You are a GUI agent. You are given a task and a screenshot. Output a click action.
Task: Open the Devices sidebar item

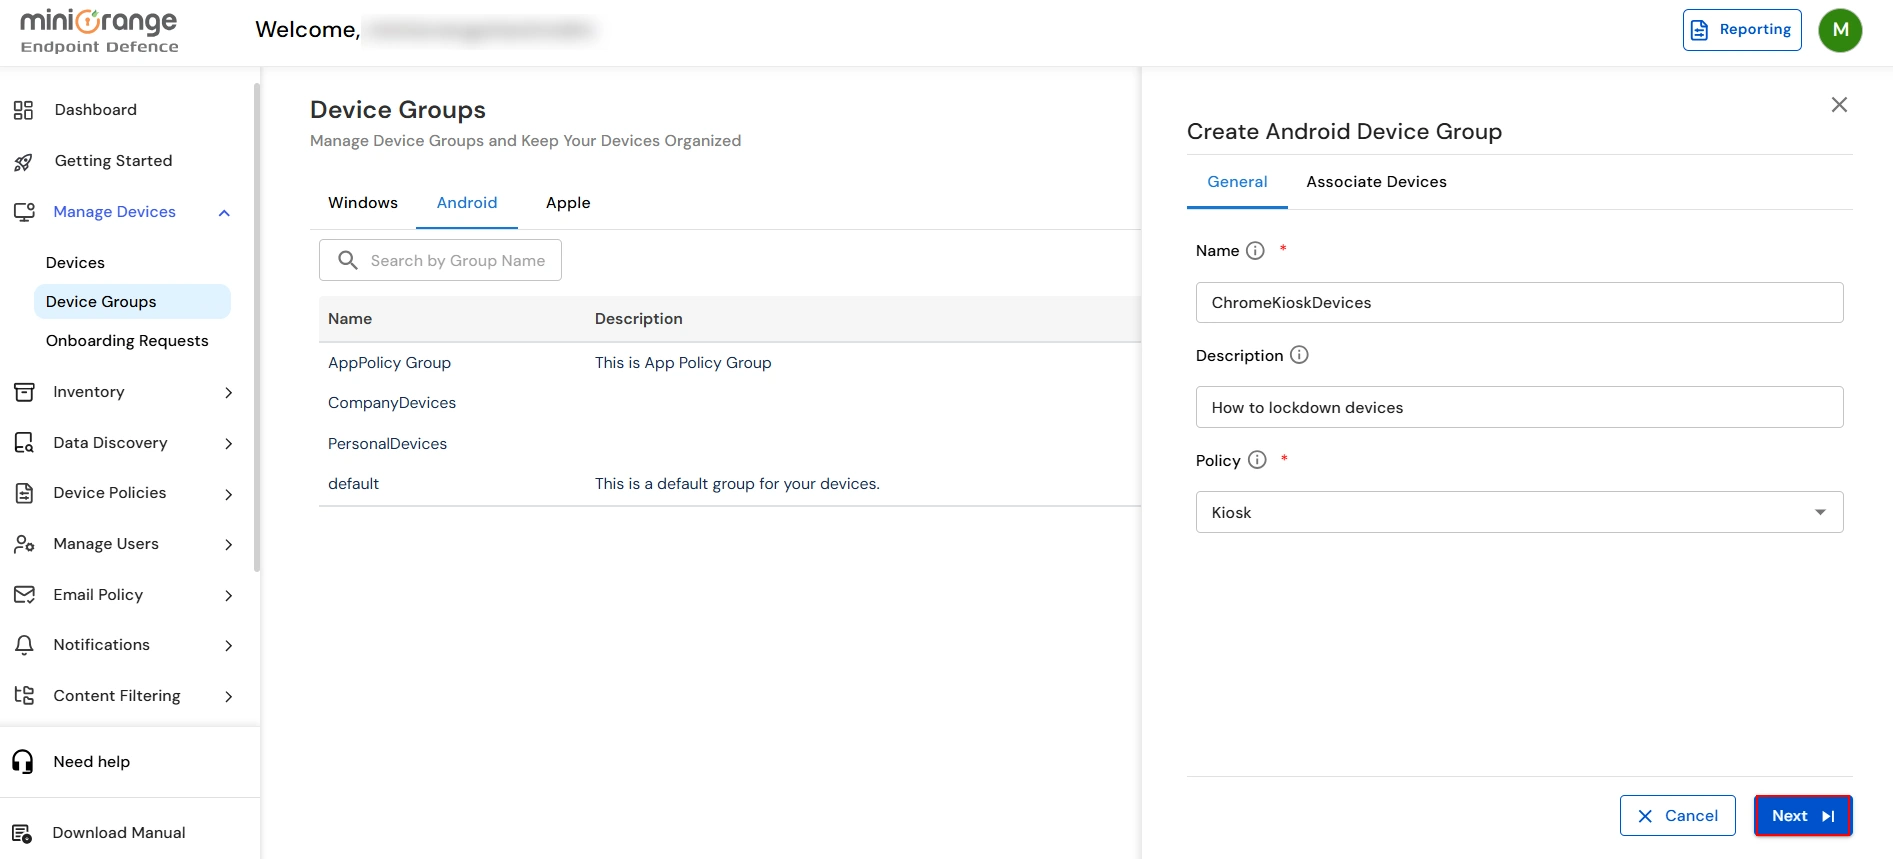pyautogui.click(x=132, y=263)
